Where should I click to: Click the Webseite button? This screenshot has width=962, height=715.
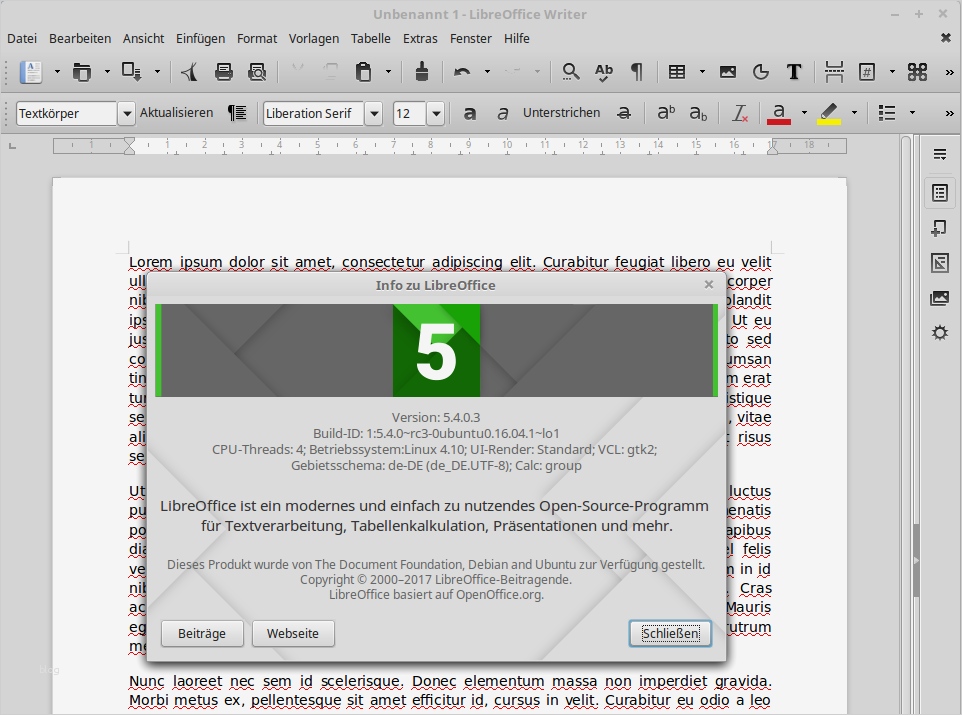pos(293,633)
